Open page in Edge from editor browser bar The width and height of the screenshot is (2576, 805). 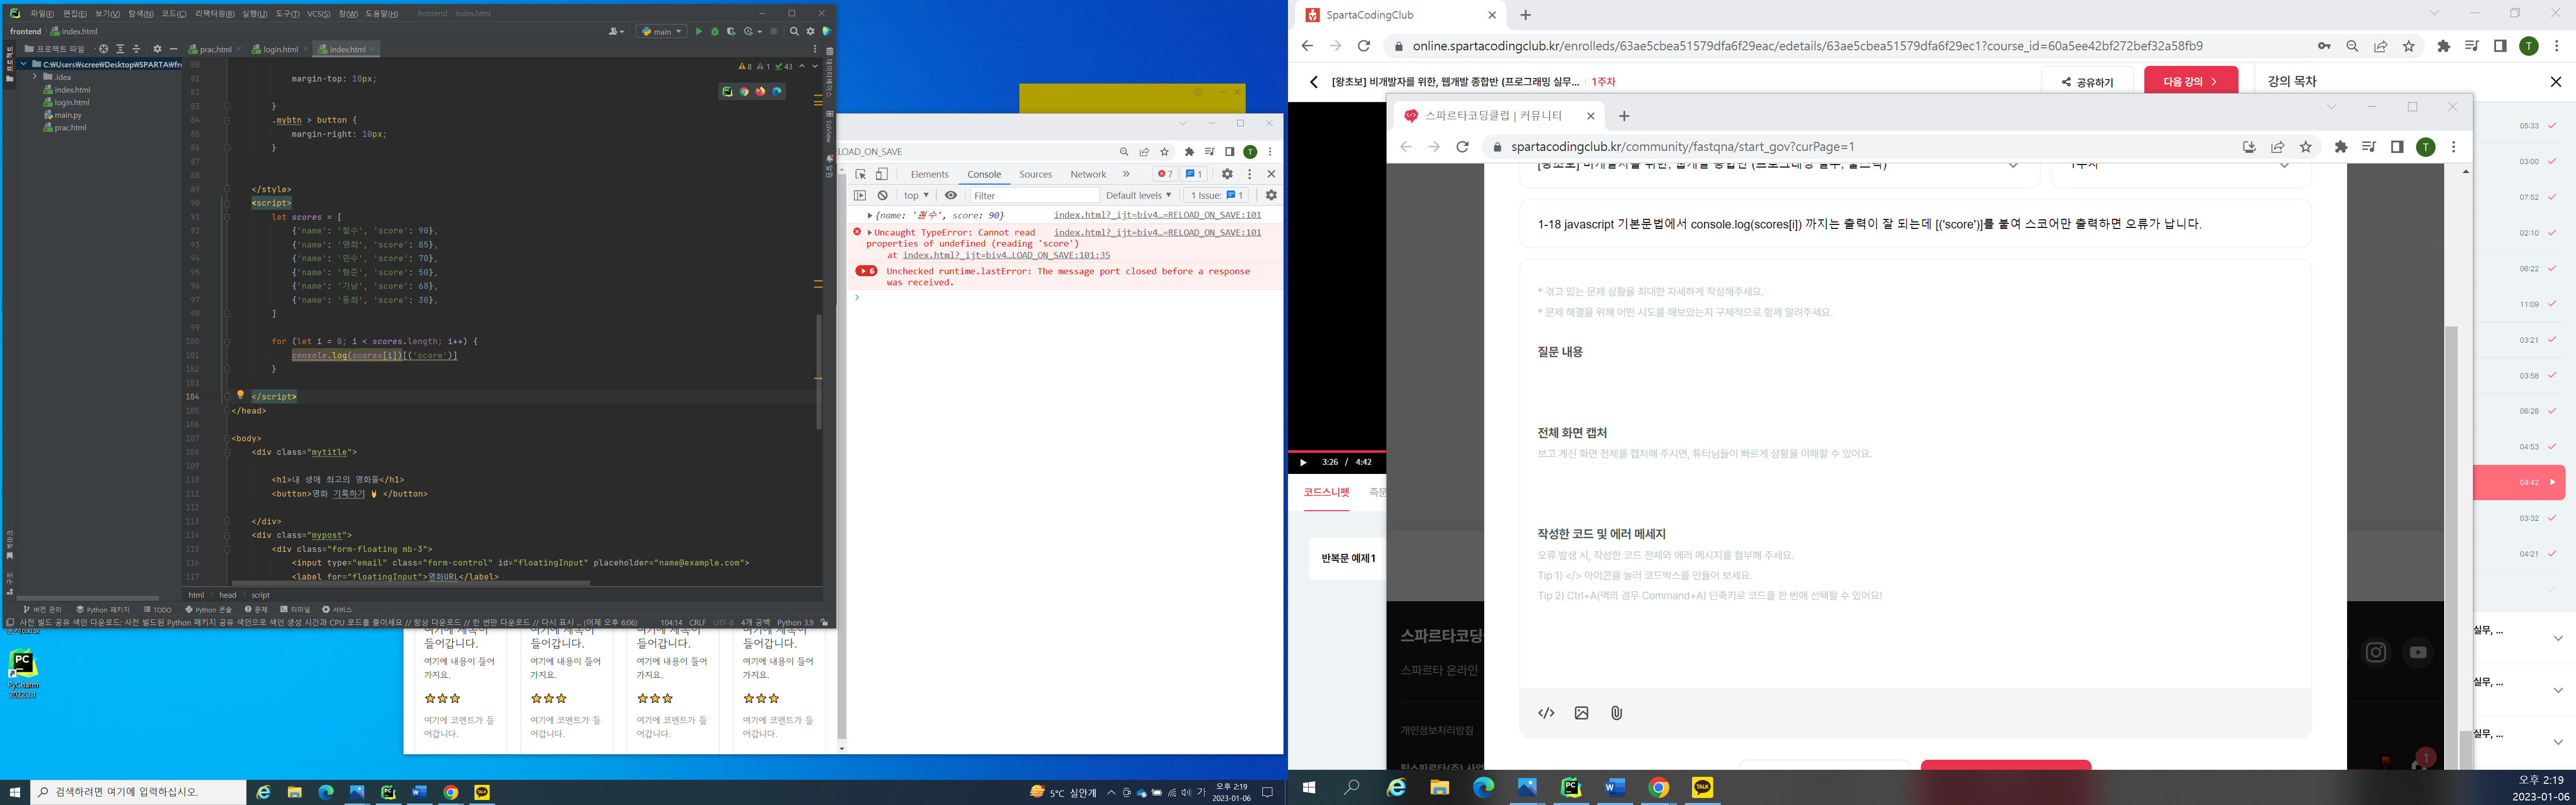pyautogui.click(x=777, y=91)
